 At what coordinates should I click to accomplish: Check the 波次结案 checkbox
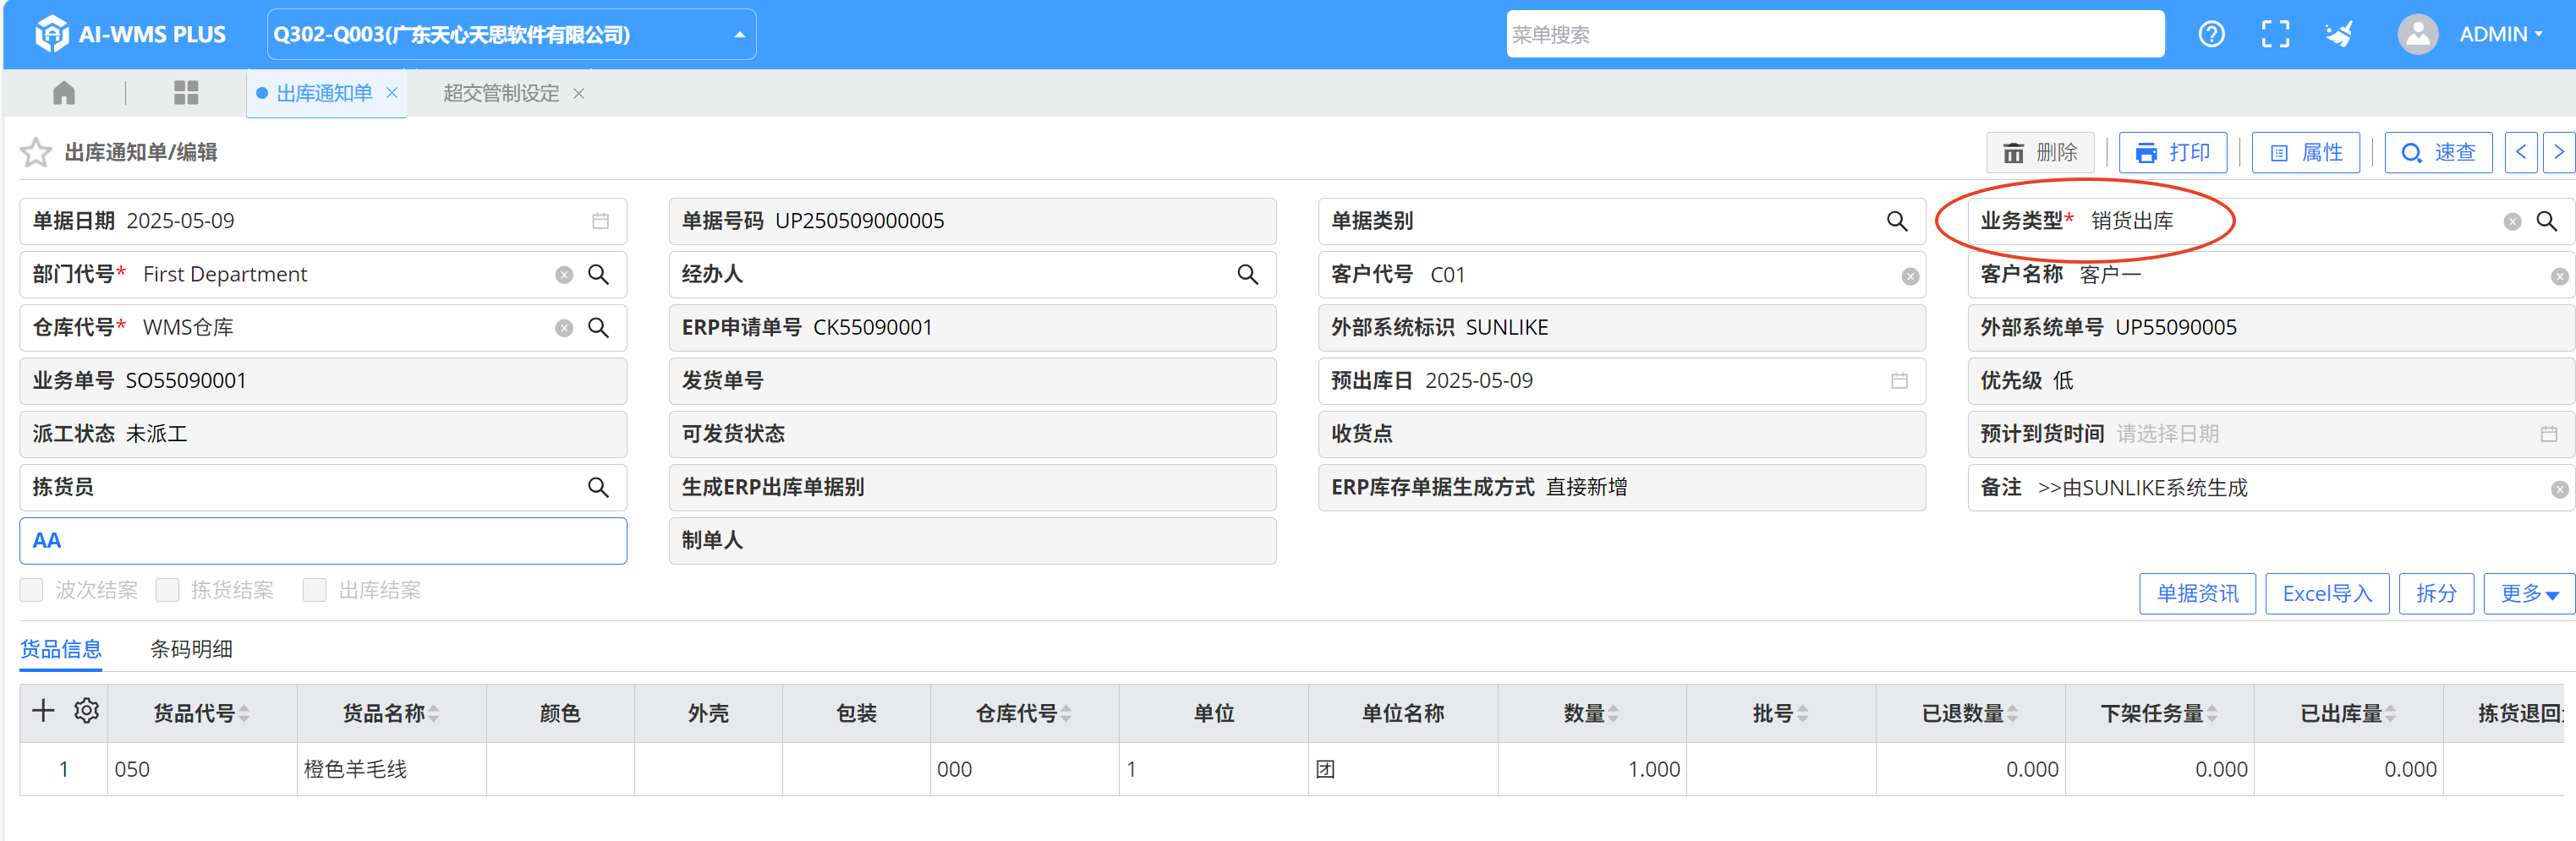(32, 590)
